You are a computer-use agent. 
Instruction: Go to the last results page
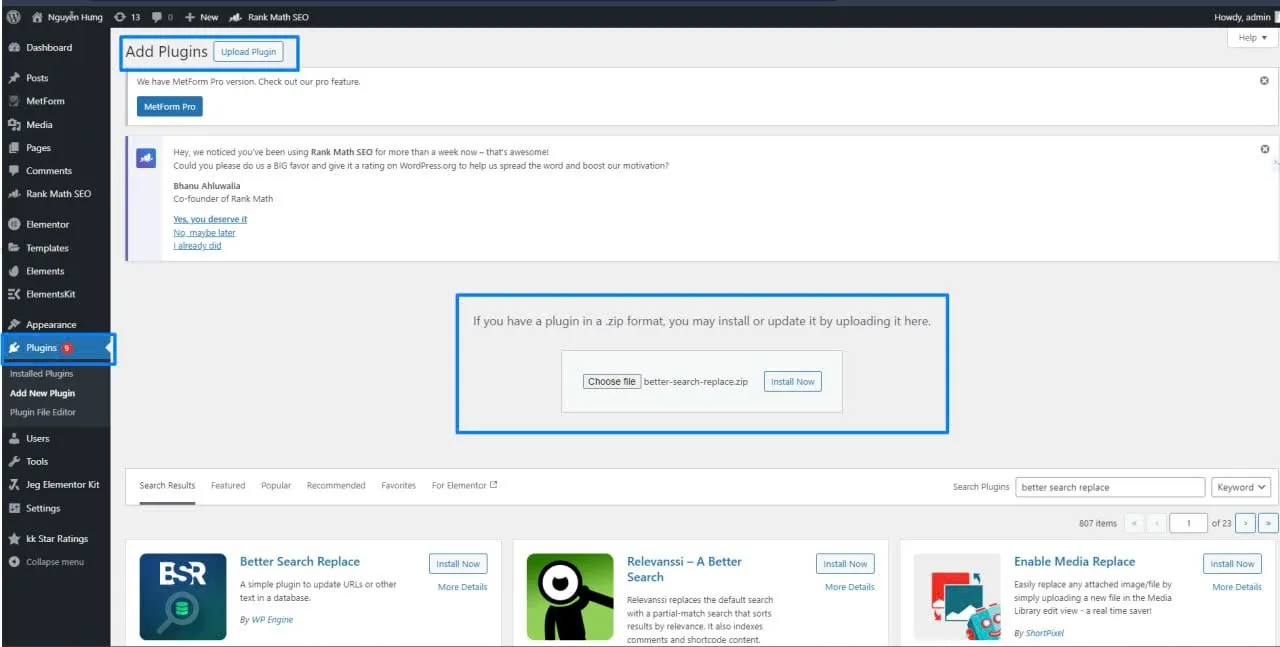(1268, 523)
